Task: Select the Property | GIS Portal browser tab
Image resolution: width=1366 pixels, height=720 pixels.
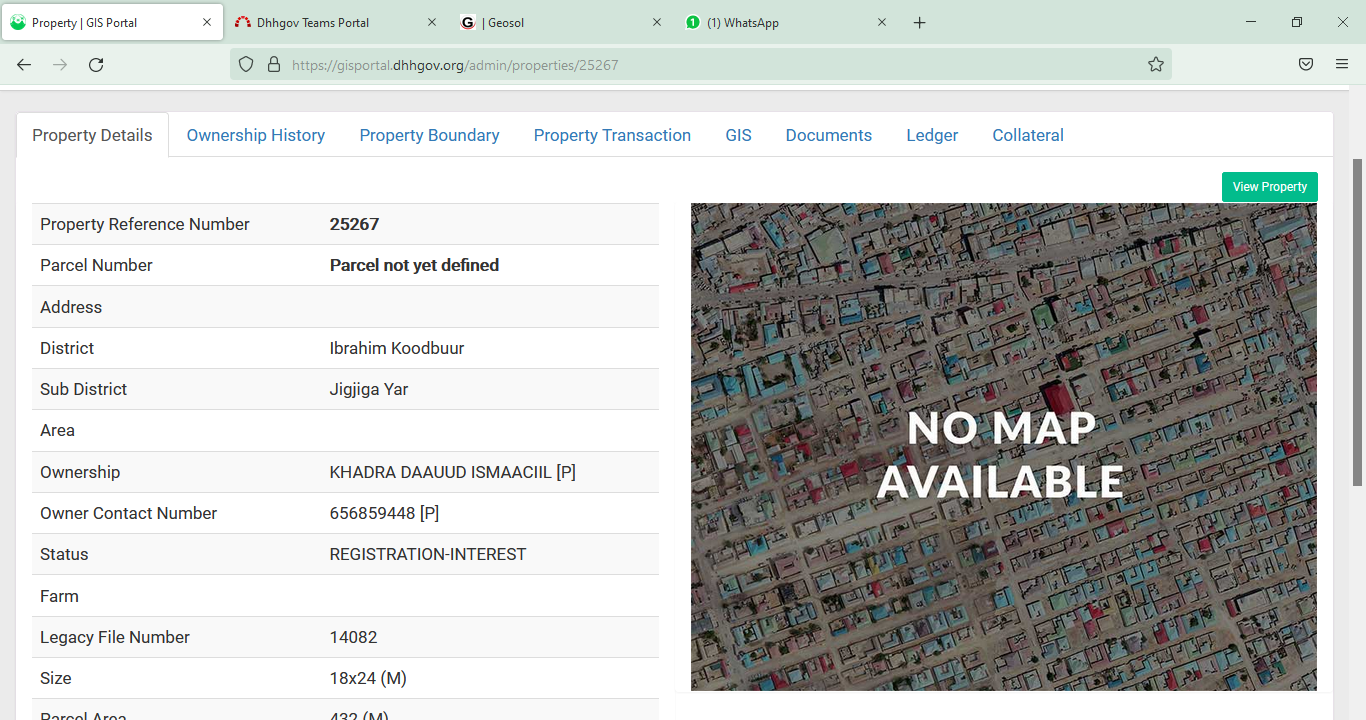Action: [x=112, y=22]
